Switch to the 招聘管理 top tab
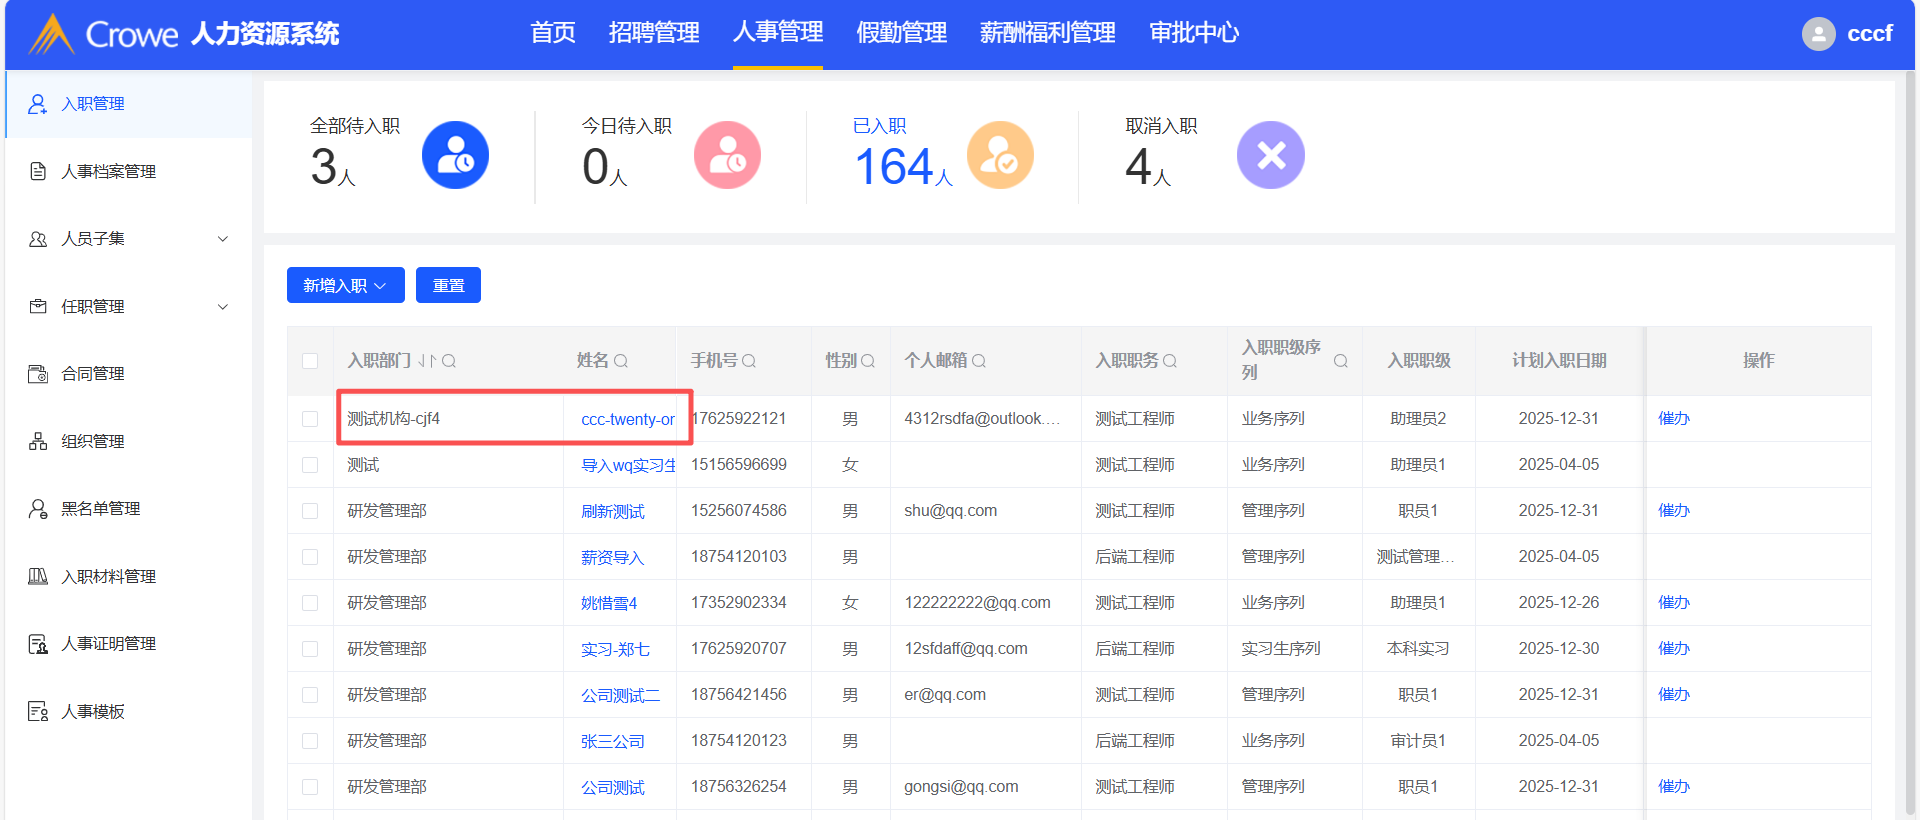Viewport: 1920px width, 820px height. coord(653,33)
